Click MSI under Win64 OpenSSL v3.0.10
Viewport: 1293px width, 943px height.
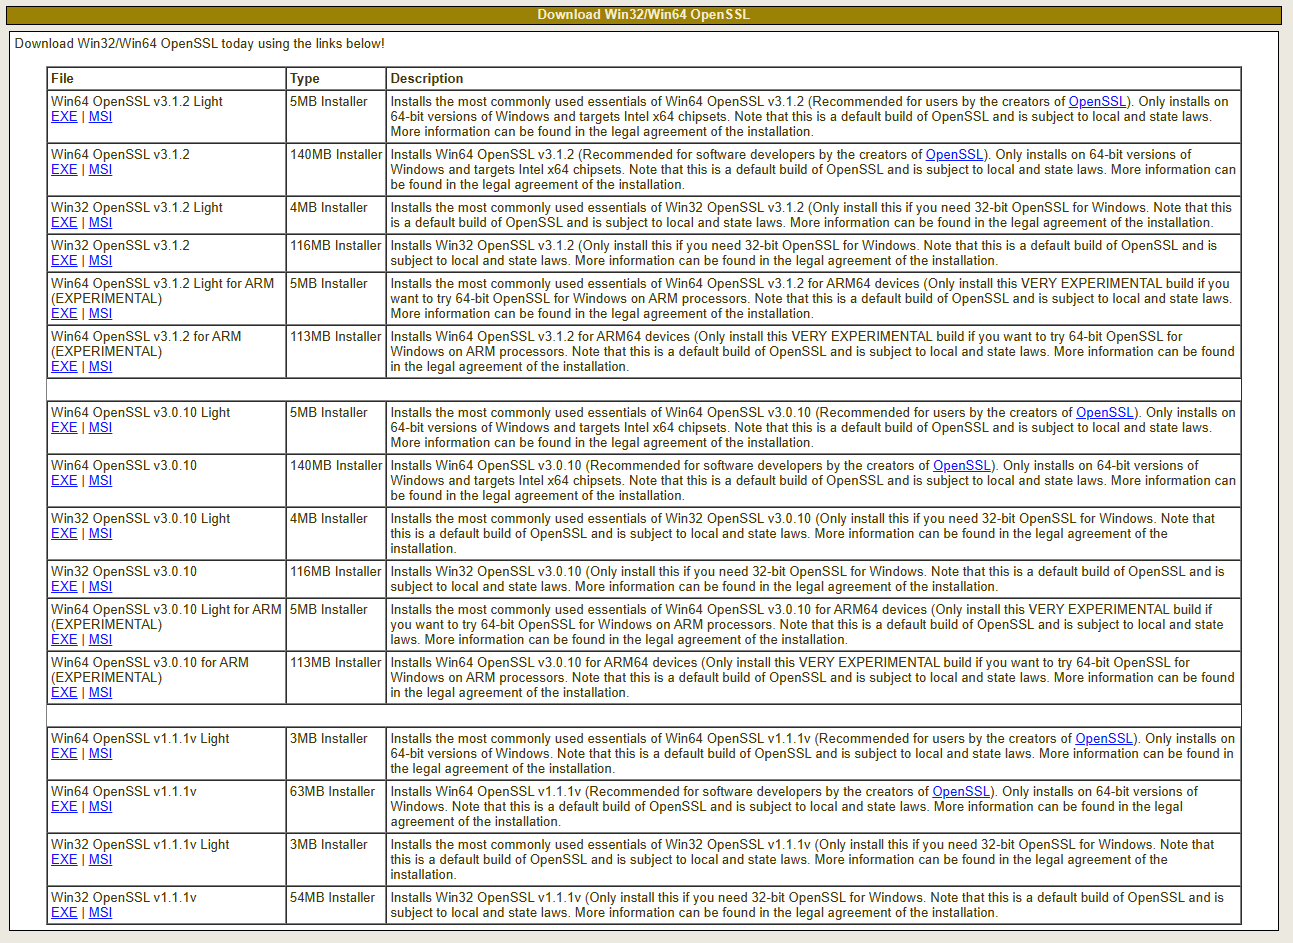tap(100, 481)
